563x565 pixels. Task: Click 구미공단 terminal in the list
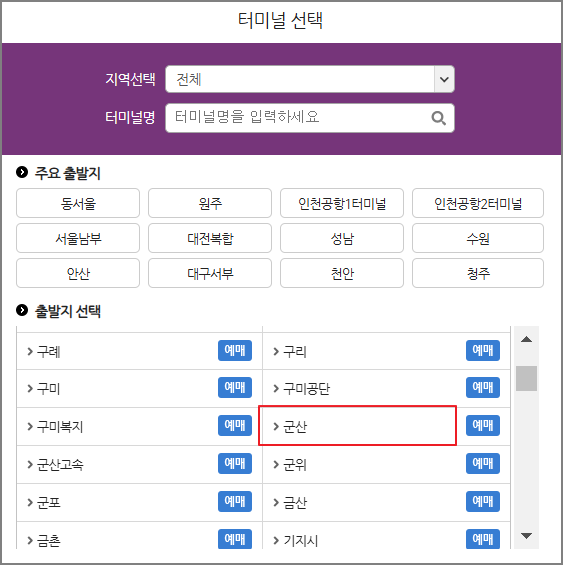pyautogui.click(x=306, y=388)
